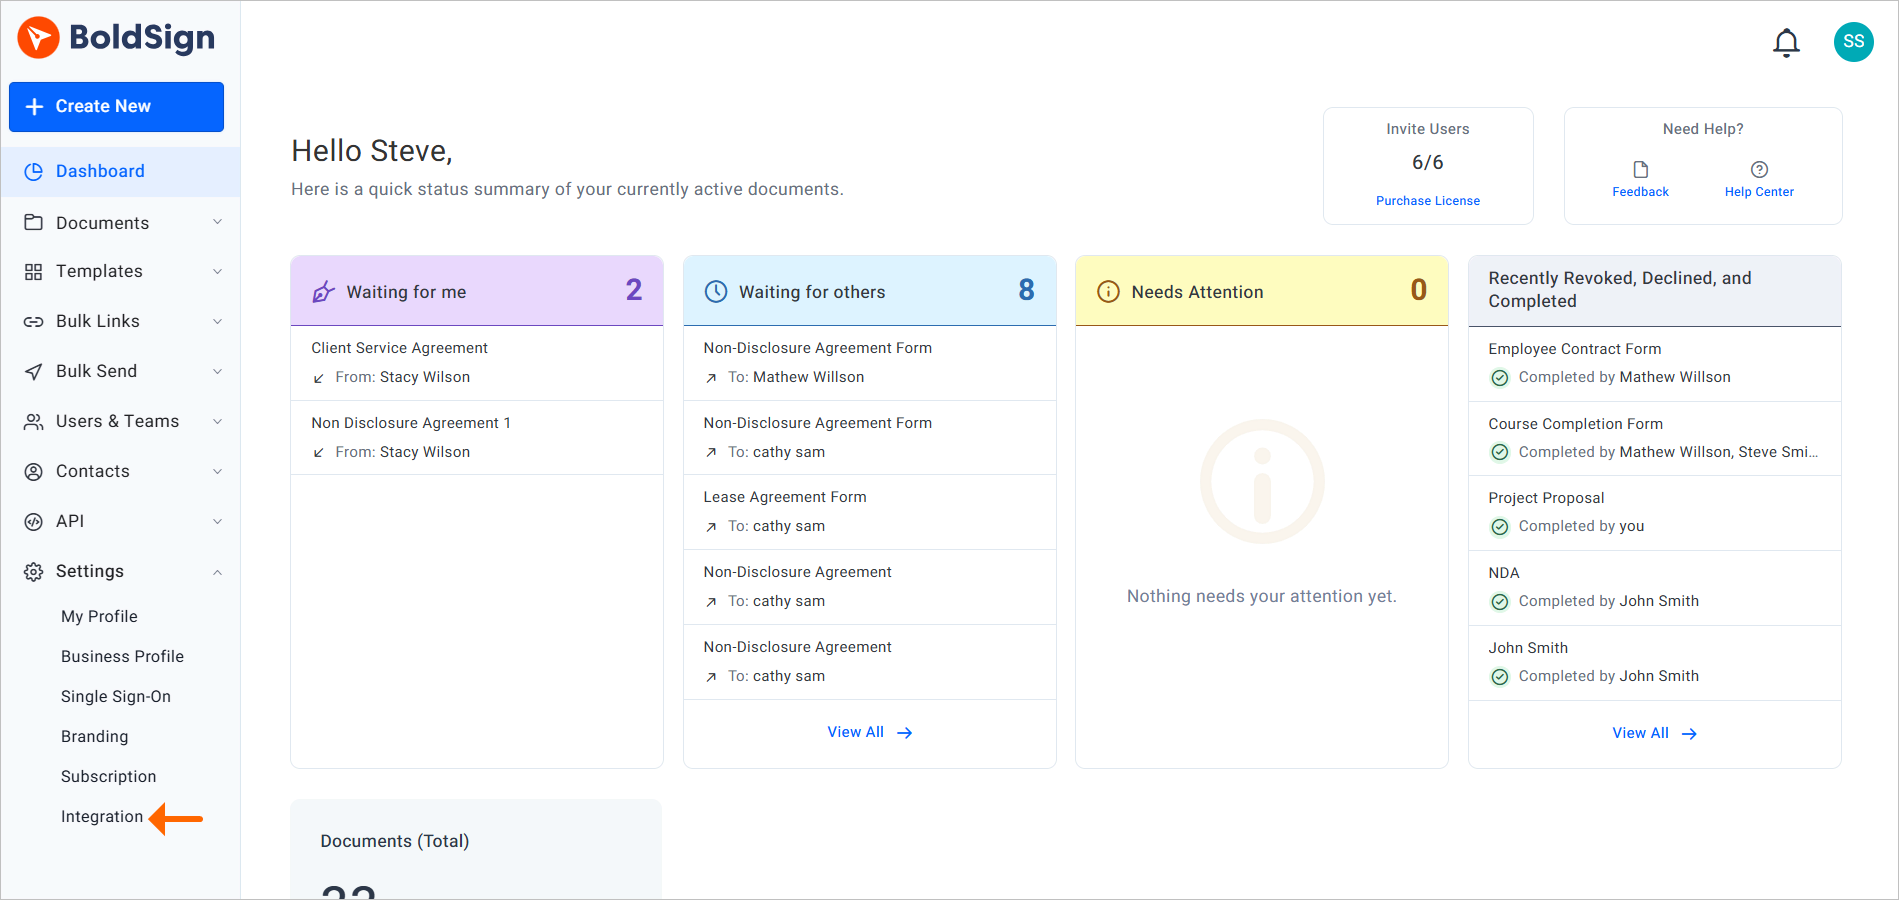Viewport: 1899px width, 900px height.
Task: Click the Users & Teams people icon
Action: [34, 421]
